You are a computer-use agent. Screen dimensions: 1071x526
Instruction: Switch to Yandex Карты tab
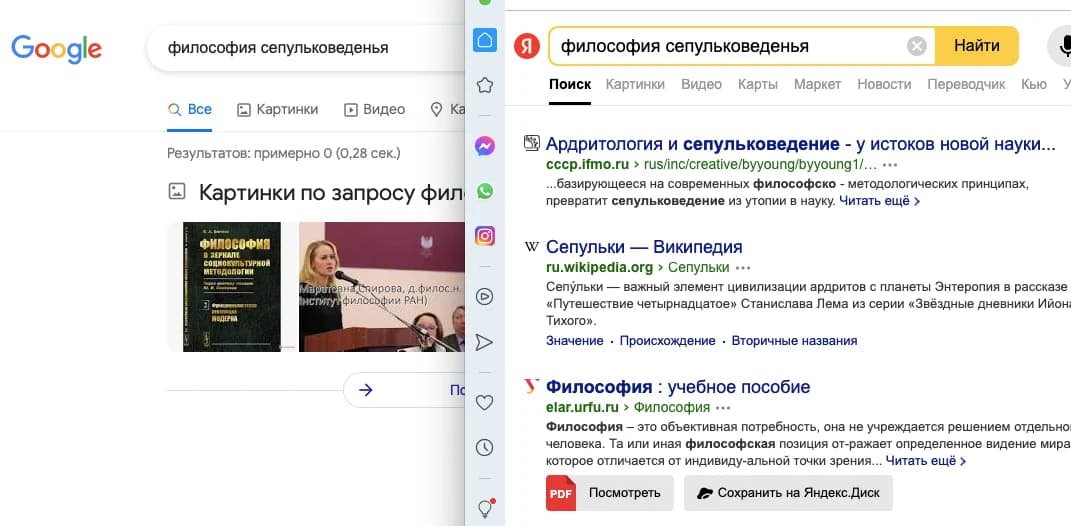coord(757,84)
